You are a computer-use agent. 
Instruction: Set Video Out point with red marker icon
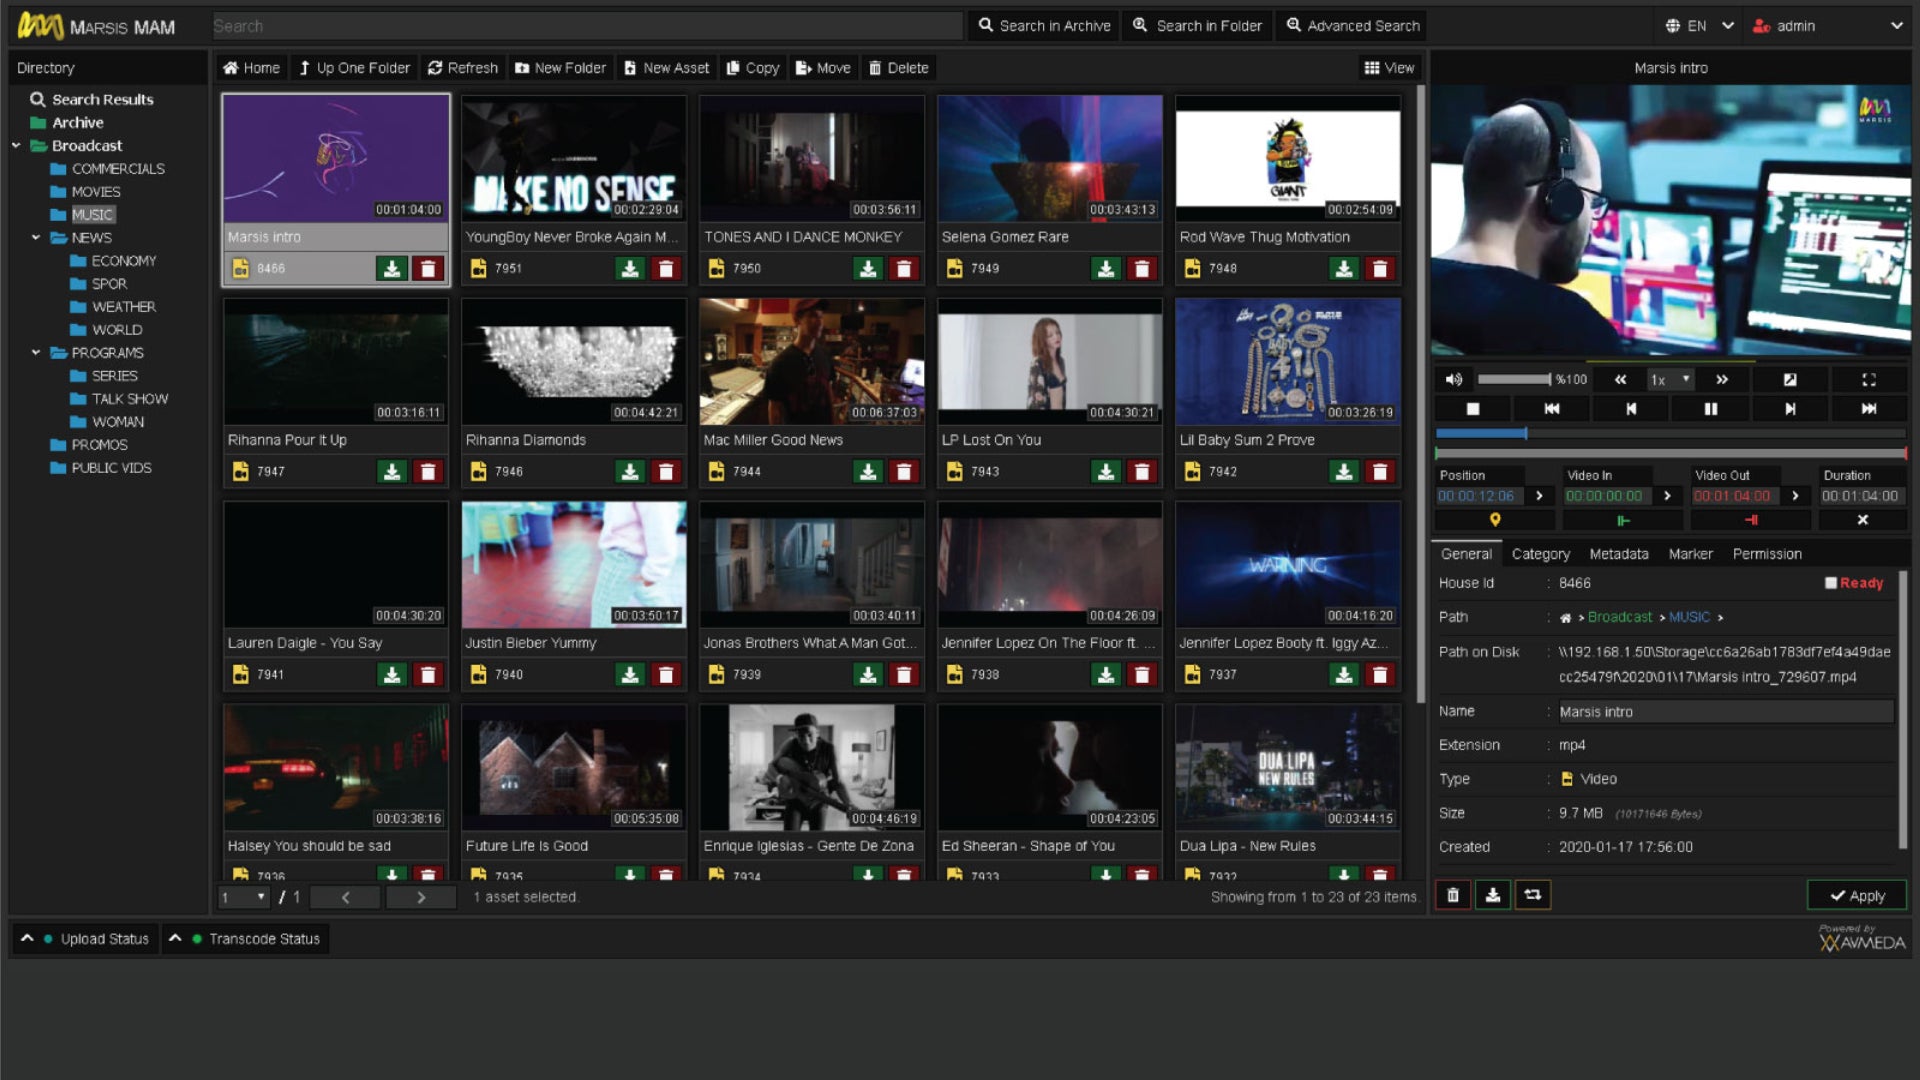tap(1750, 520)
